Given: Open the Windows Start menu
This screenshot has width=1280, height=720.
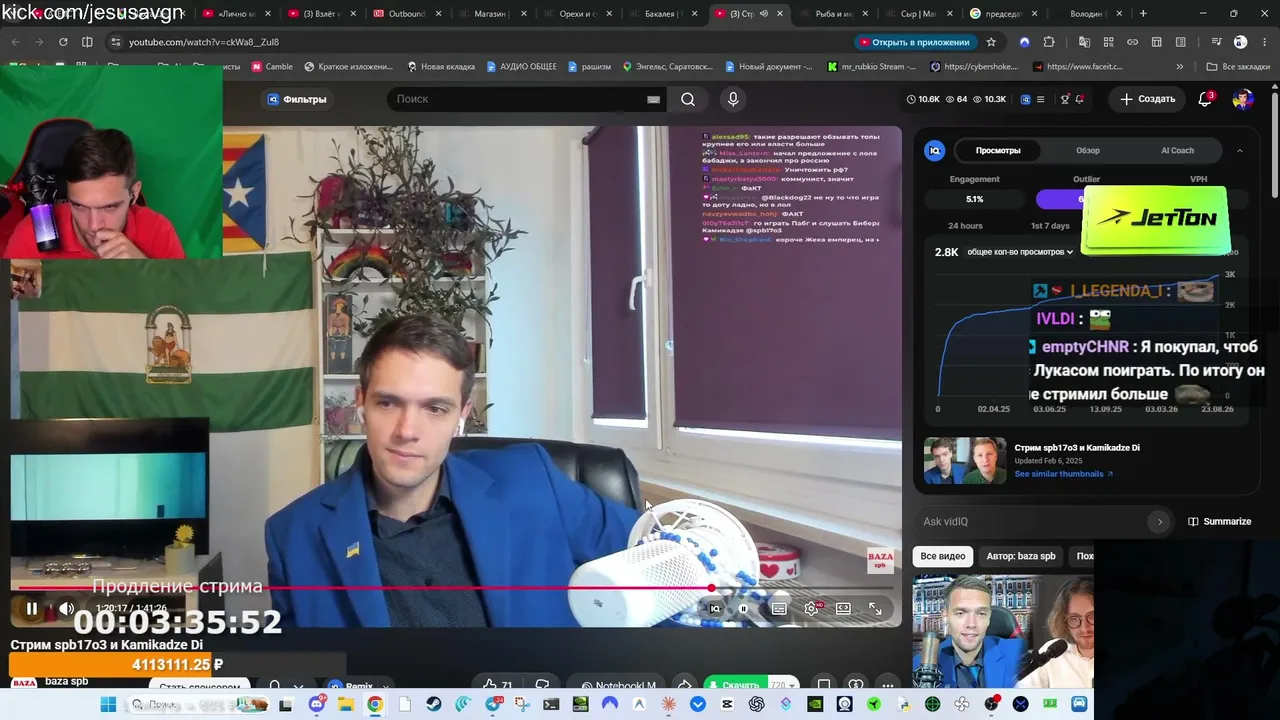Looking at the screenshot, I should (x=108, y=704).
